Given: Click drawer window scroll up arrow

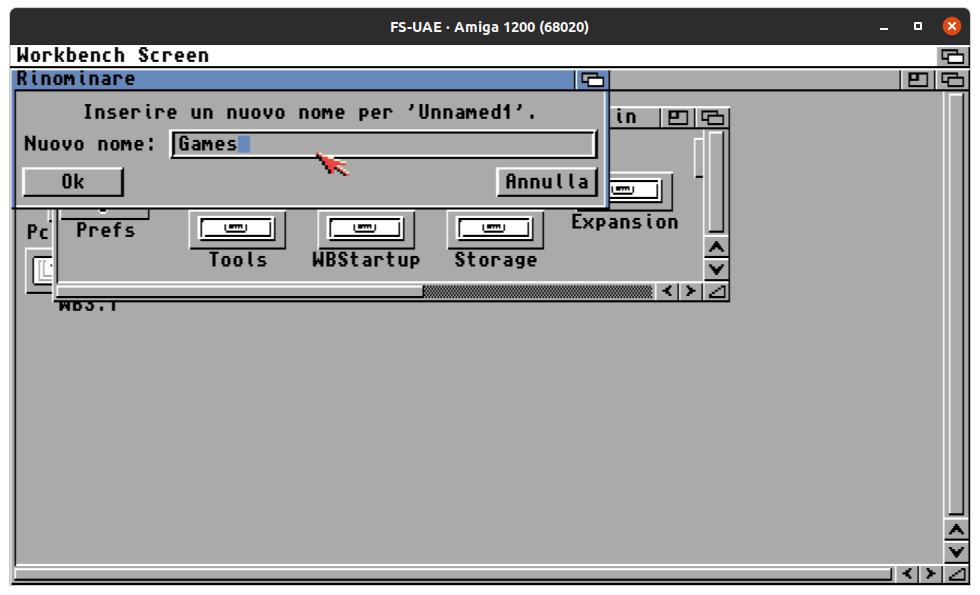Looking at the screenshot, I should (x=716, y=248).
